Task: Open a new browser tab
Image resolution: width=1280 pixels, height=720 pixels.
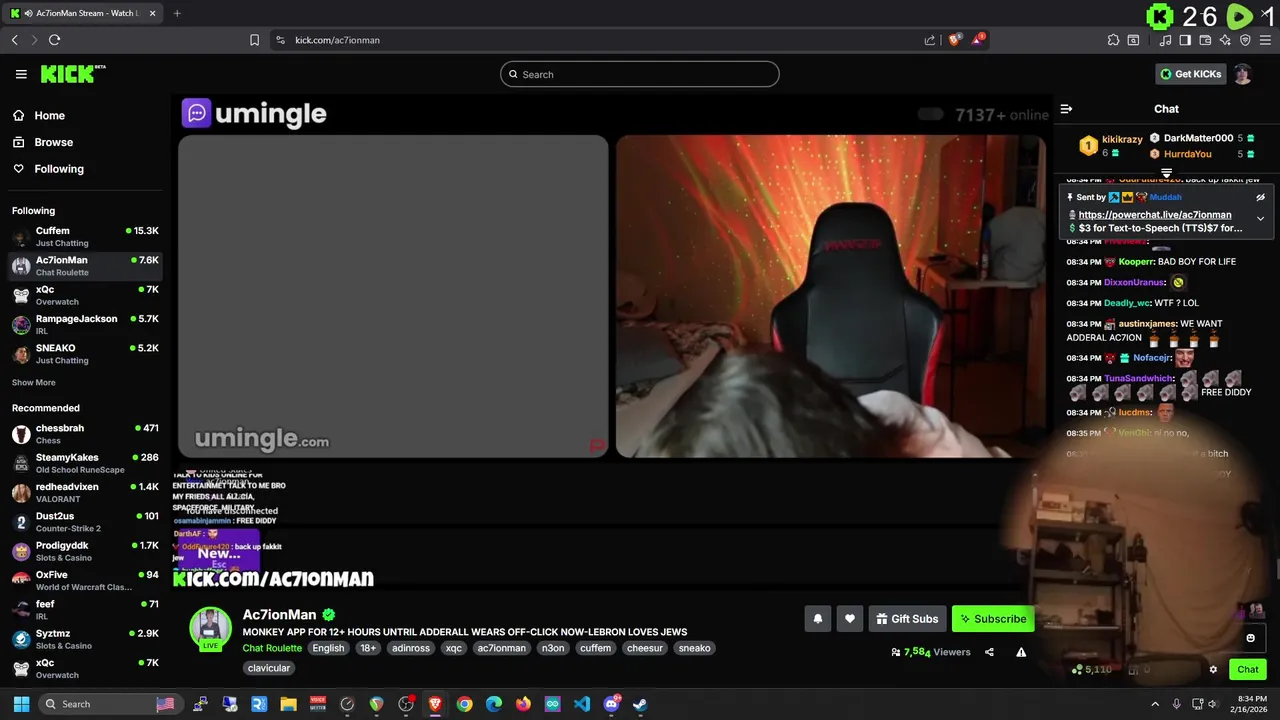Action: click(x=177, y=13)
